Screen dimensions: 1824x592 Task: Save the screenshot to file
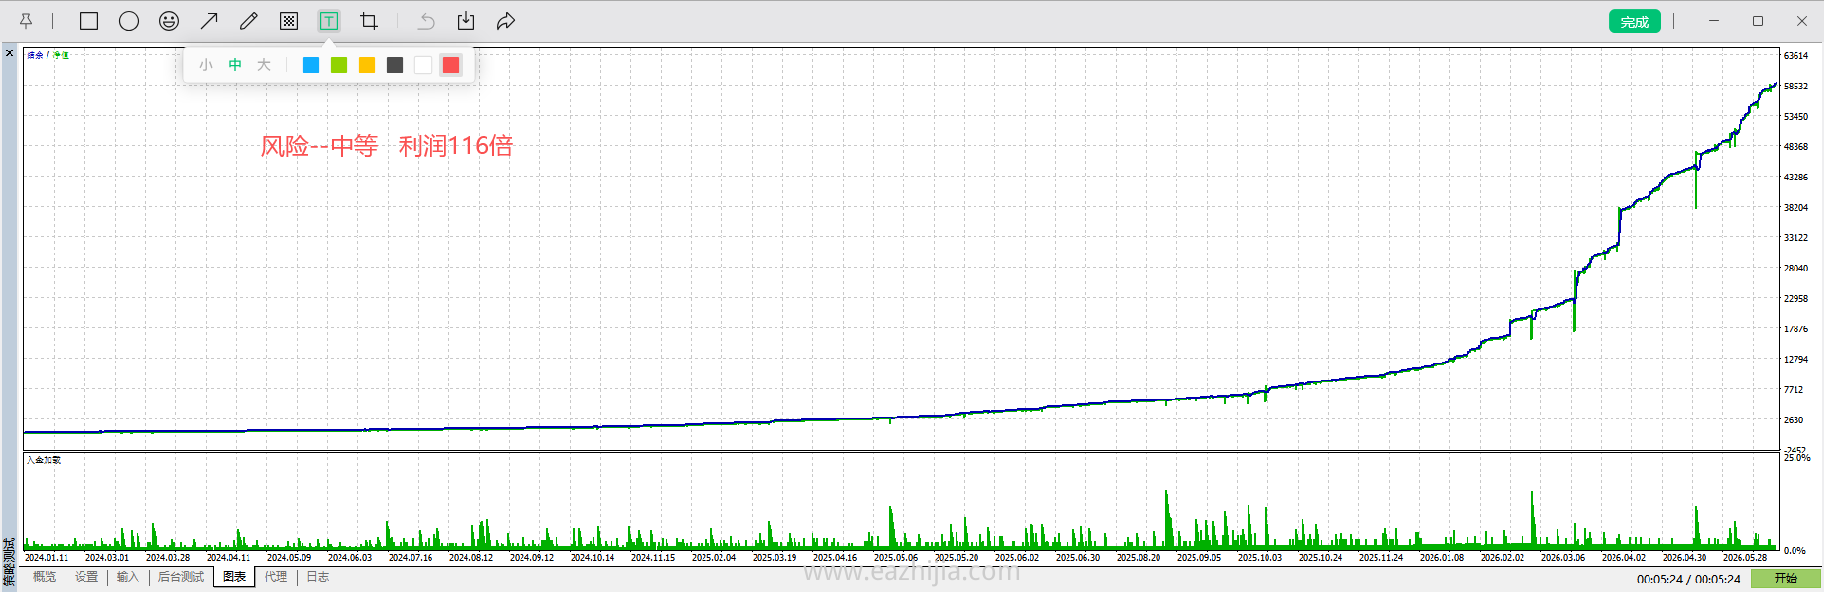(466, 21)
